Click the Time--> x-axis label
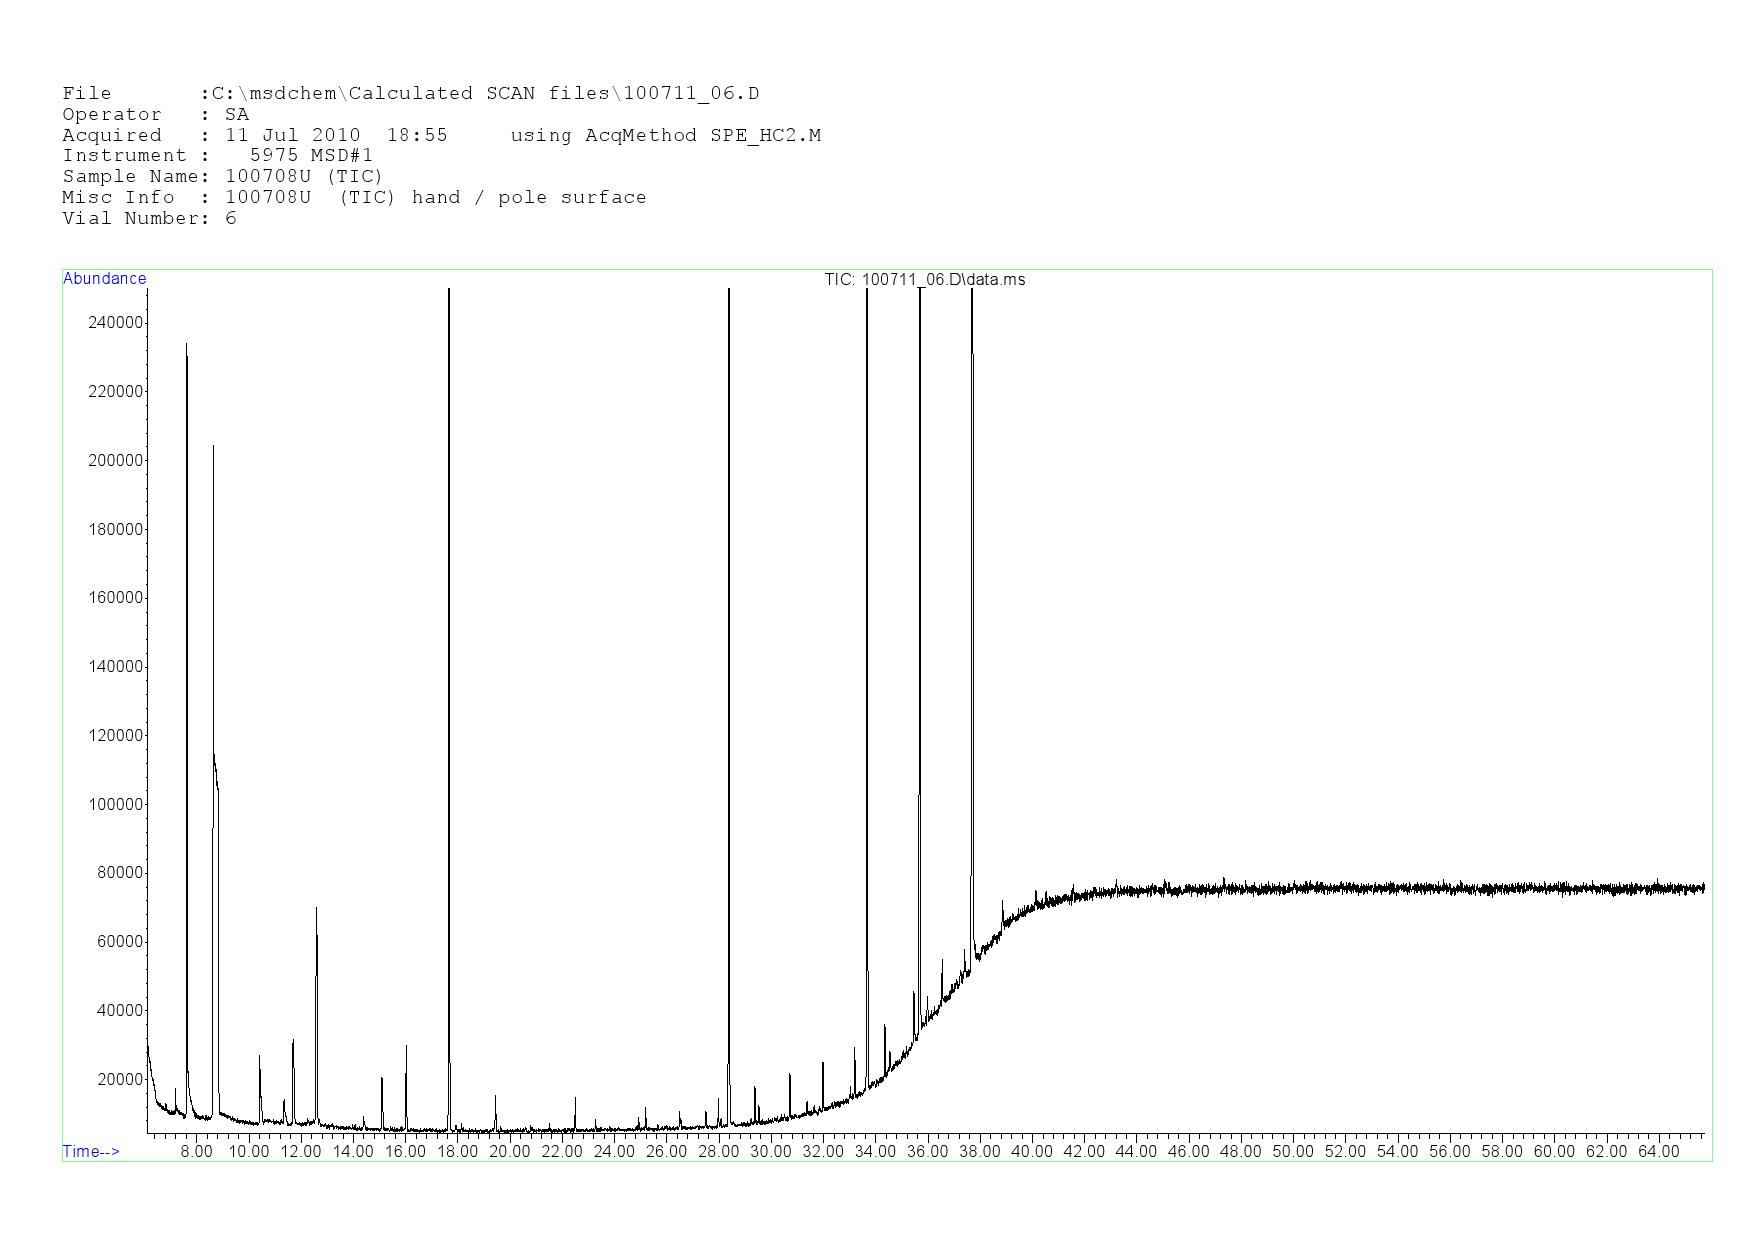 tap(91, 1151)
